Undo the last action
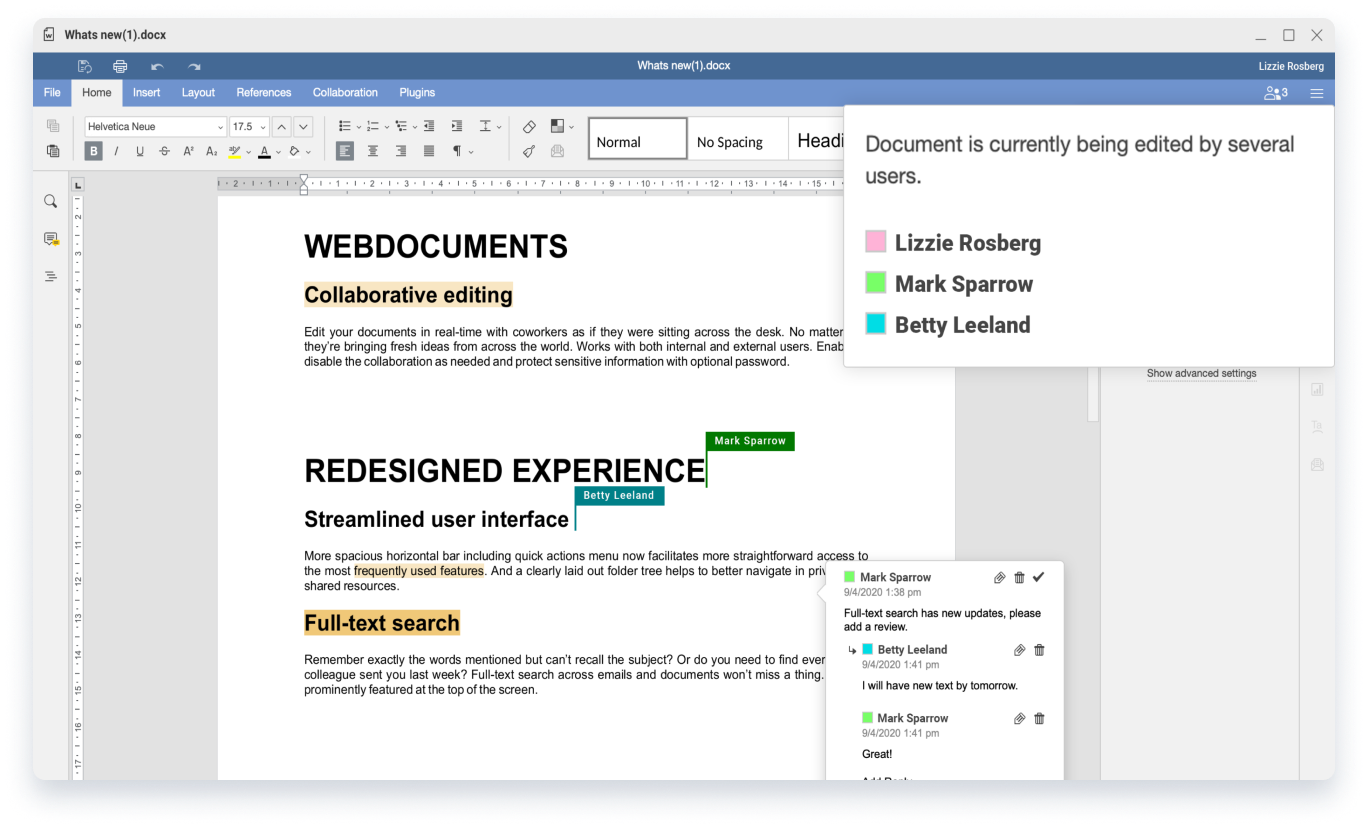The height and width of the screenshot is (824, 1364). [157, 66]
